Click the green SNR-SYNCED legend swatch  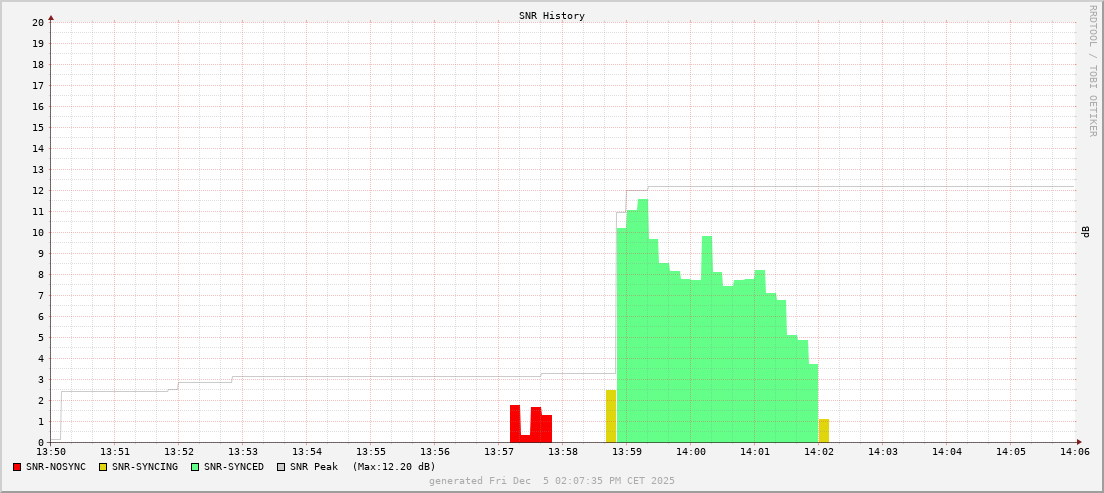tap(195, 467)
